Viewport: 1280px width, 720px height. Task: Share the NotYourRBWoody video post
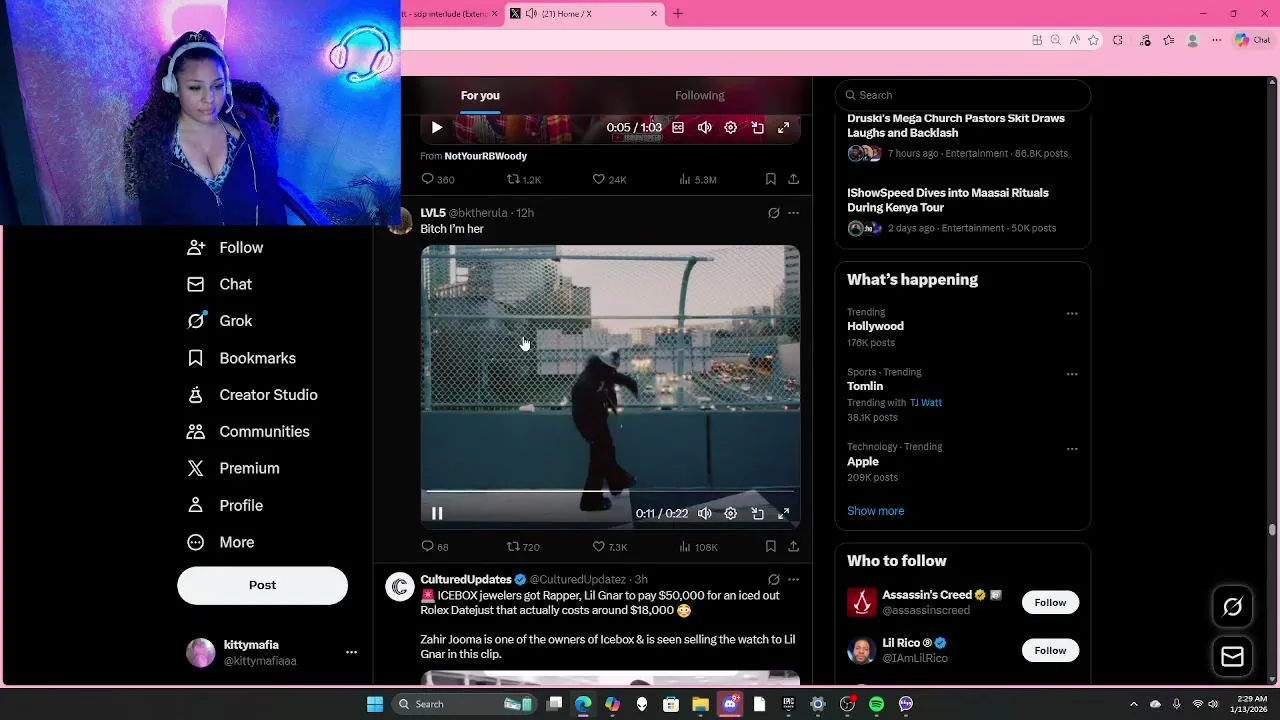[x=793, y=179]
